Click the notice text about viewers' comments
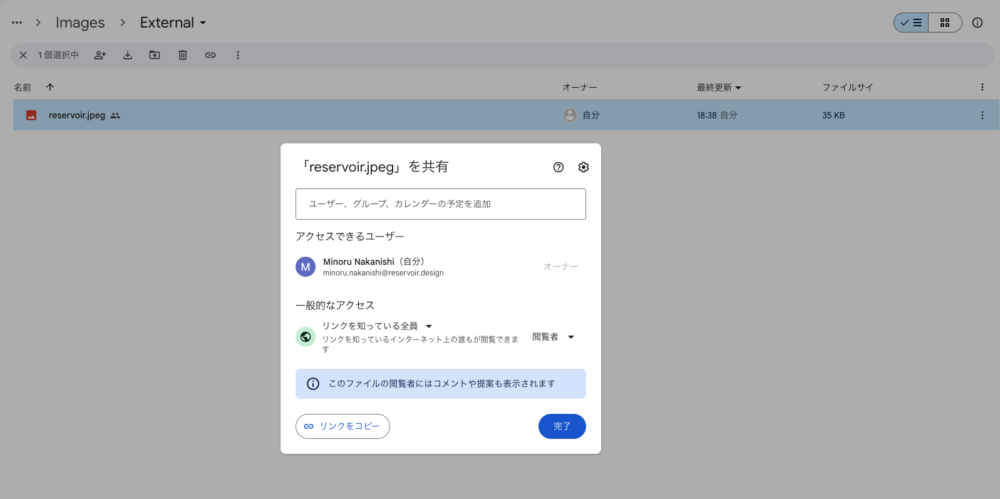Screen dimensions: 1000x499 tap(441, 384)
